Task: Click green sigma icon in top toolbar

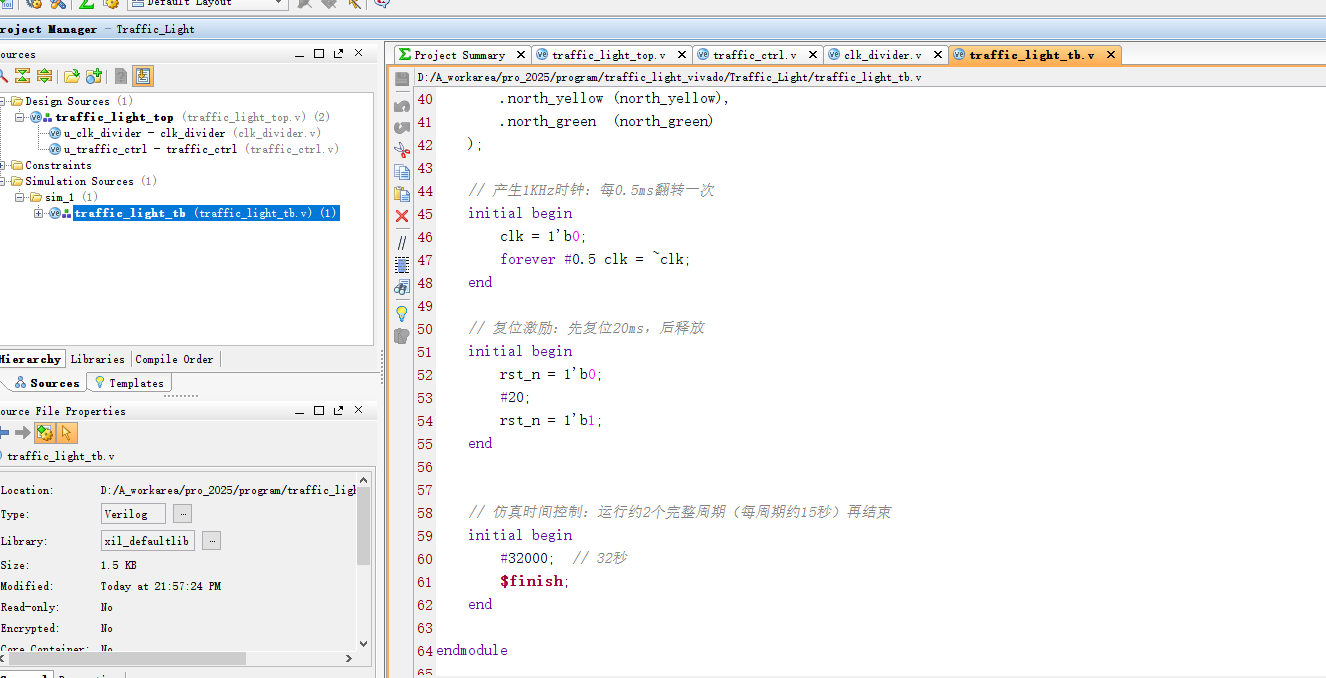Action: 87,3
